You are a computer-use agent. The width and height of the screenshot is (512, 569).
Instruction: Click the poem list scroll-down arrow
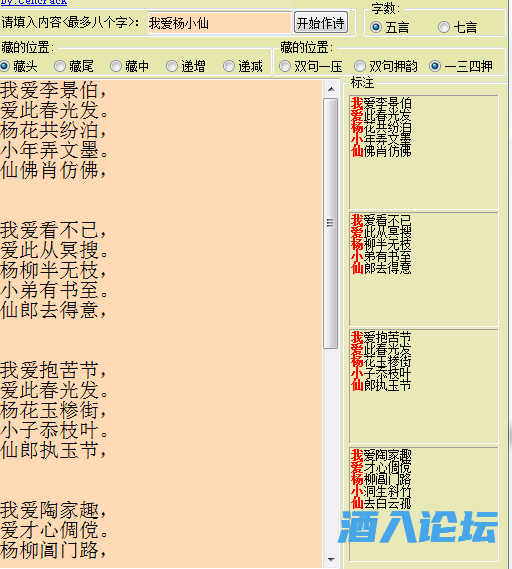pos(331,560)
